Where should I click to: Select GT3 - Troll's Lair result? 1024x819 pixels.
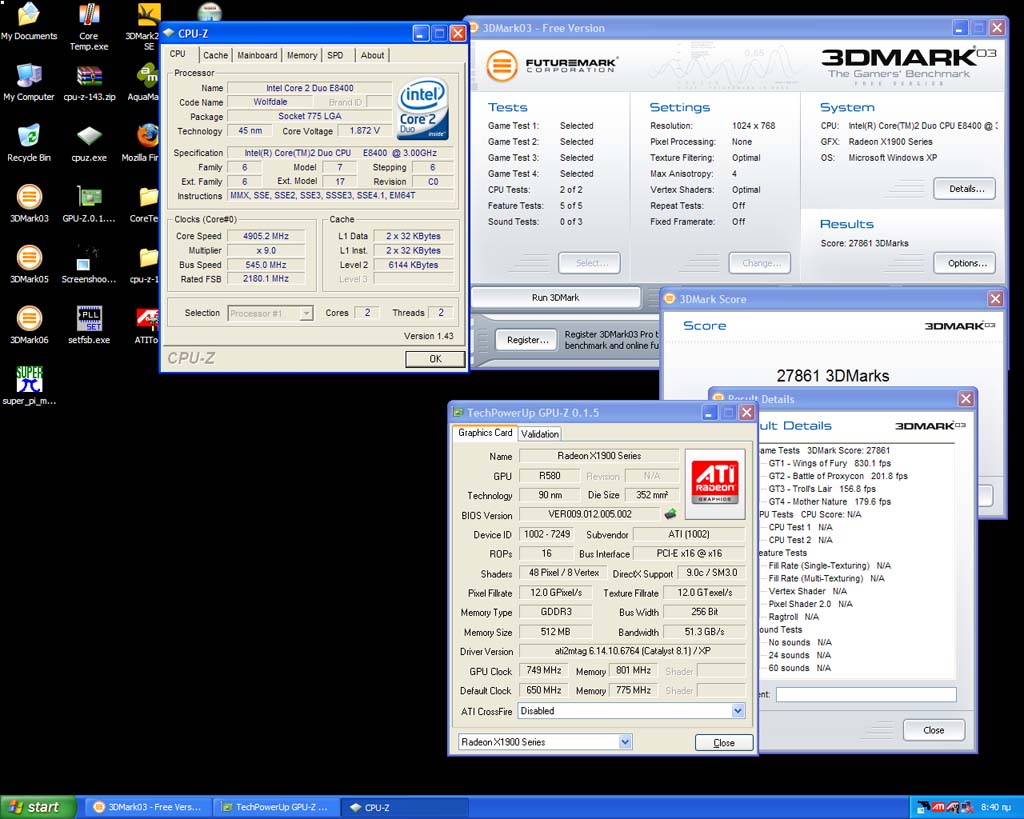click(822, 489)
